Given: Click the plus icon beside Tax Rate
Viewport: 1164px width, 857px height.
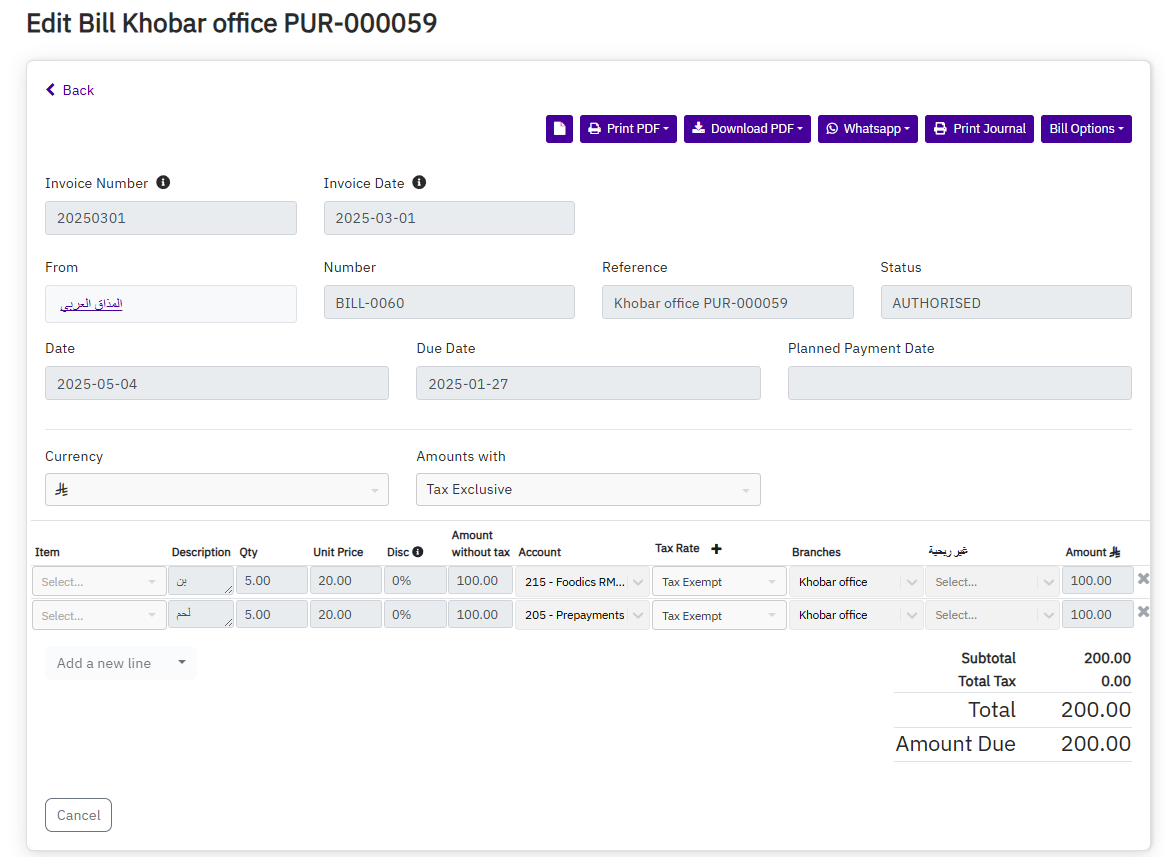Looking at the screenshot, I should click(716, 549).
